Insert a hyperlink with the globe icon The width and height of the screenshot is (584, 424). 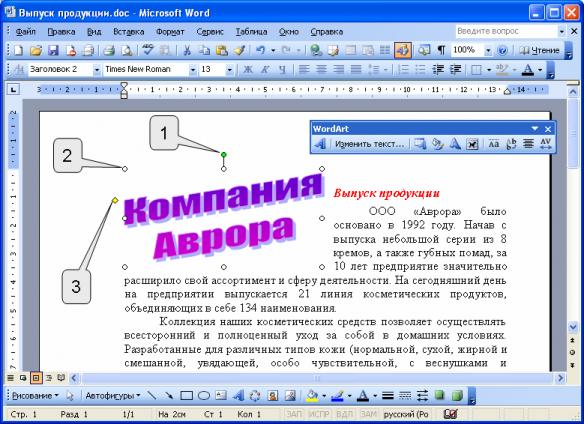(316, 50)
